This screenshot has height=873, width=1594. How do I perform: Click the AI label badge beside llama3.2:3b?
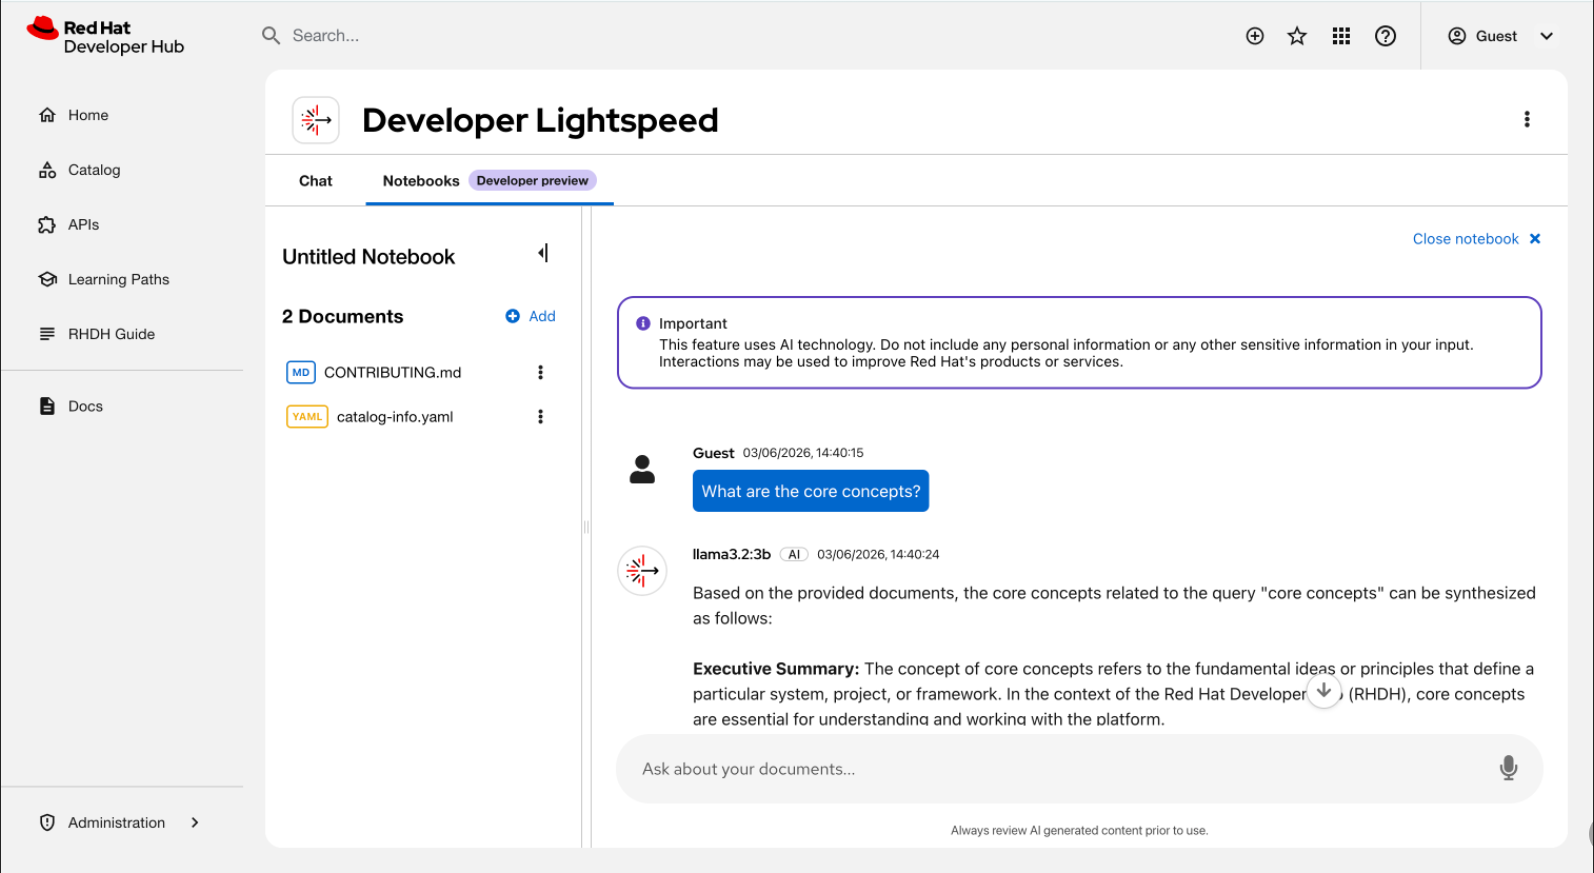[x=794, y=554]
